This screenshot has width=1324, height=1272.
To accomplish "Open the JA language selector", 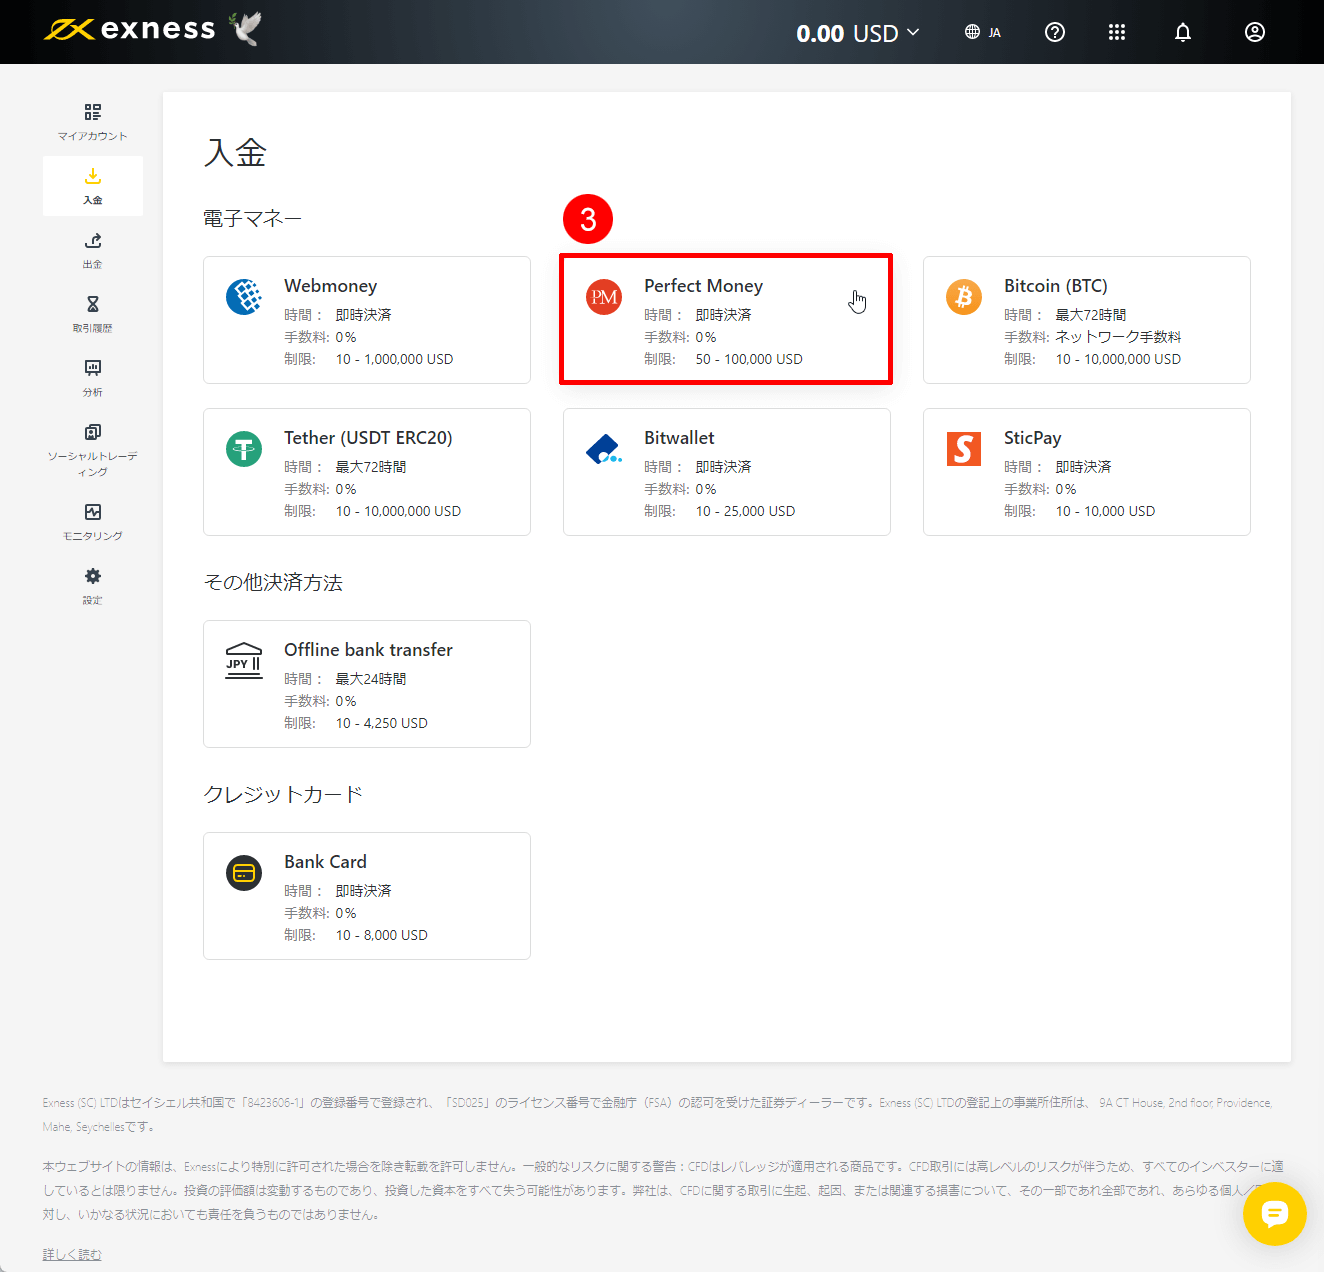I will 982,32.
